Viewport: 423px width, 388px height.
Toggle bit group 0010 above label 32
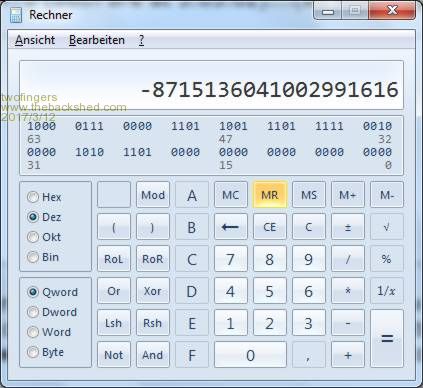(x=377, y=126)
